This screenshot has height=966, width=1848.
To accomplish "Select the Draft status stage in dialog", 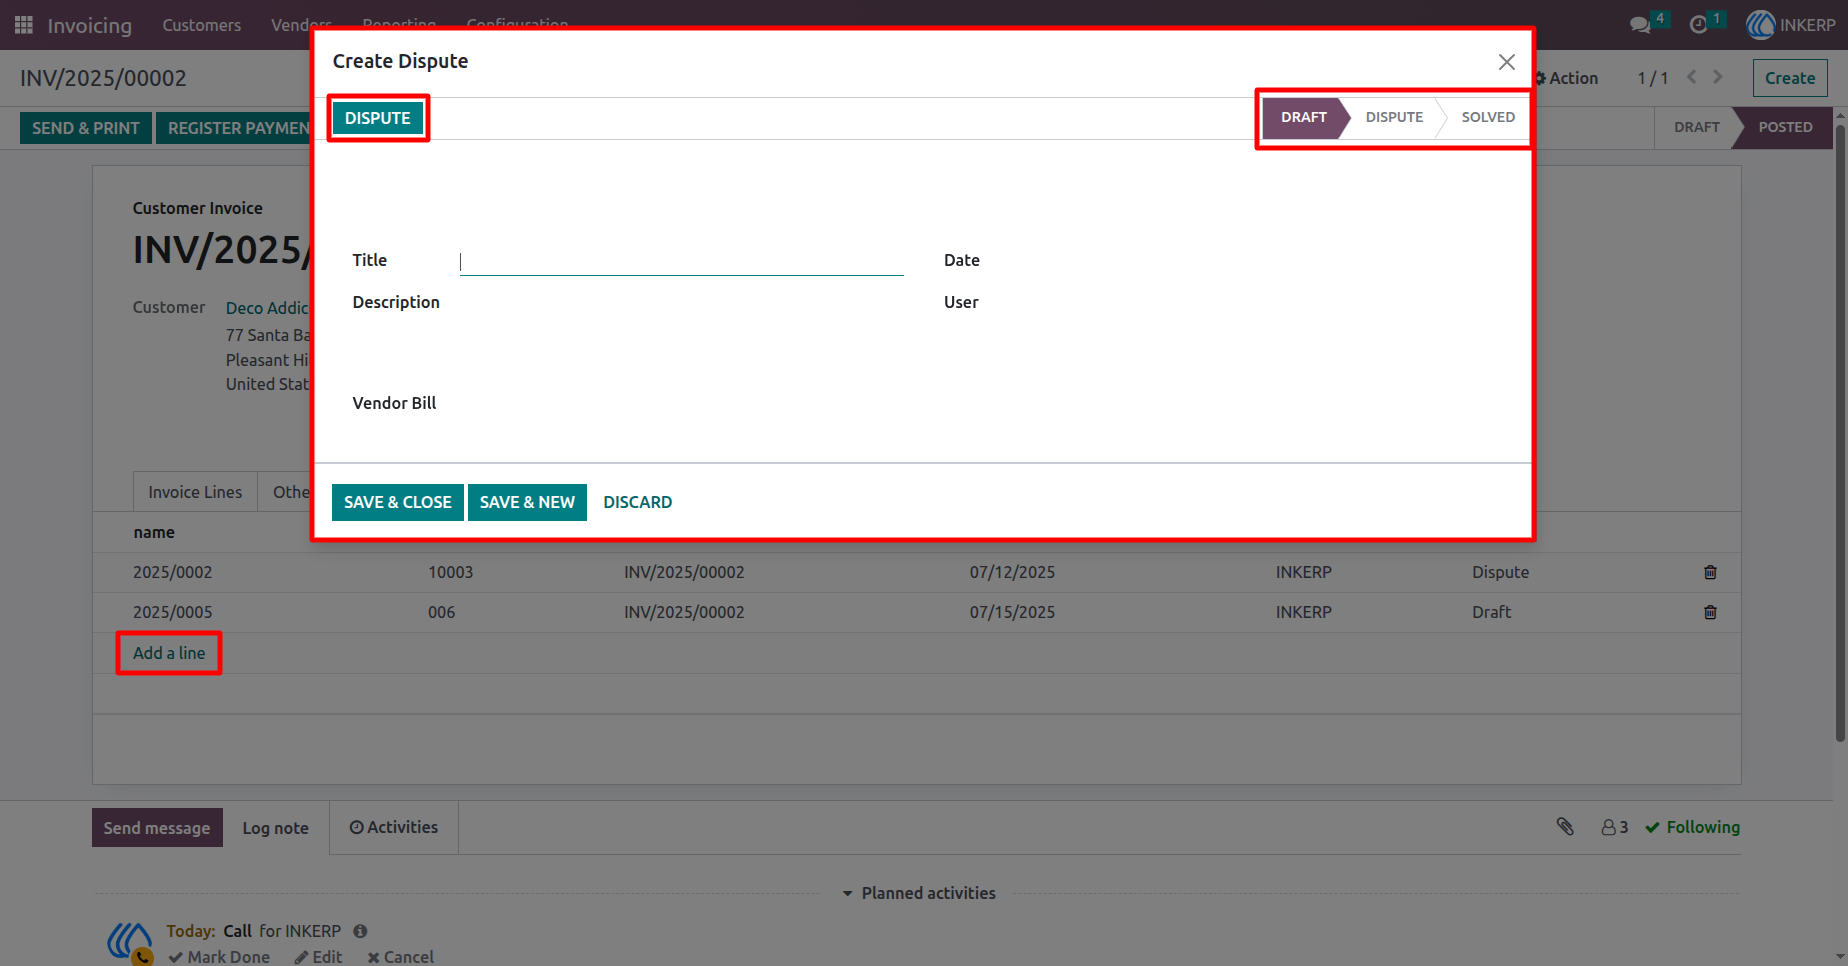I will [1304, 117].
